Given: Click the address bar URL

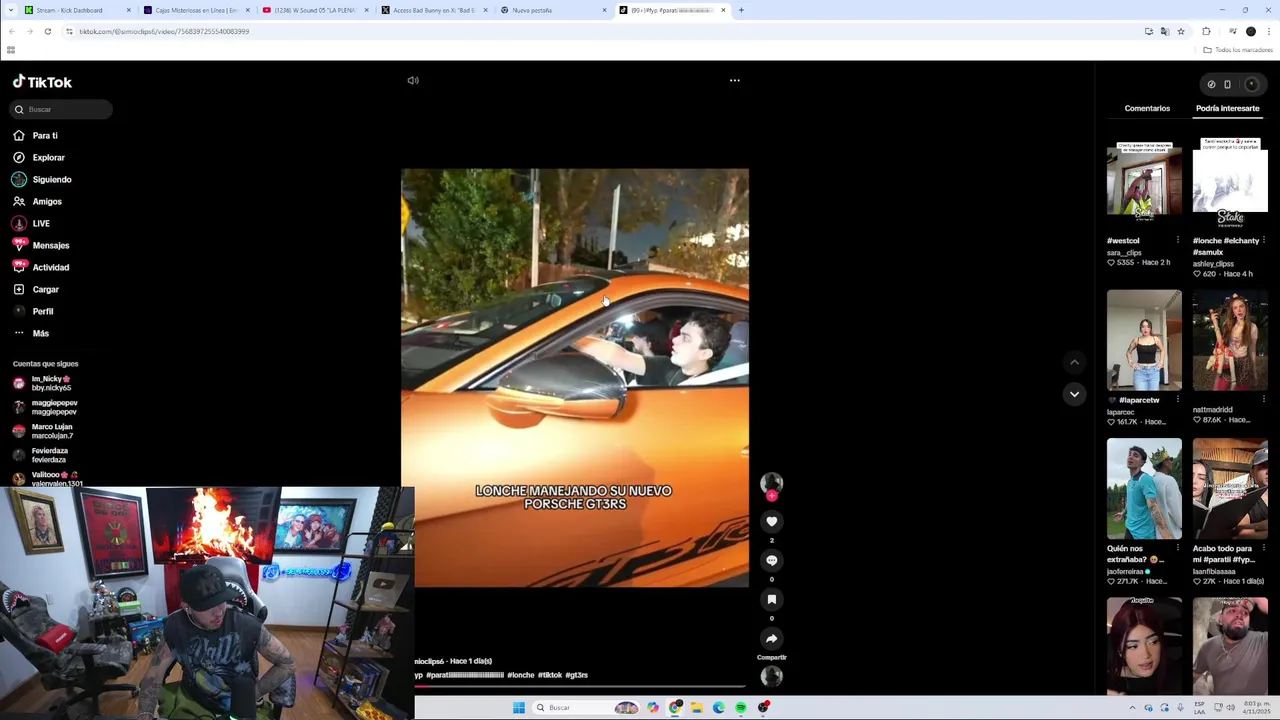Looking at the screenshot, I should 164,31.
